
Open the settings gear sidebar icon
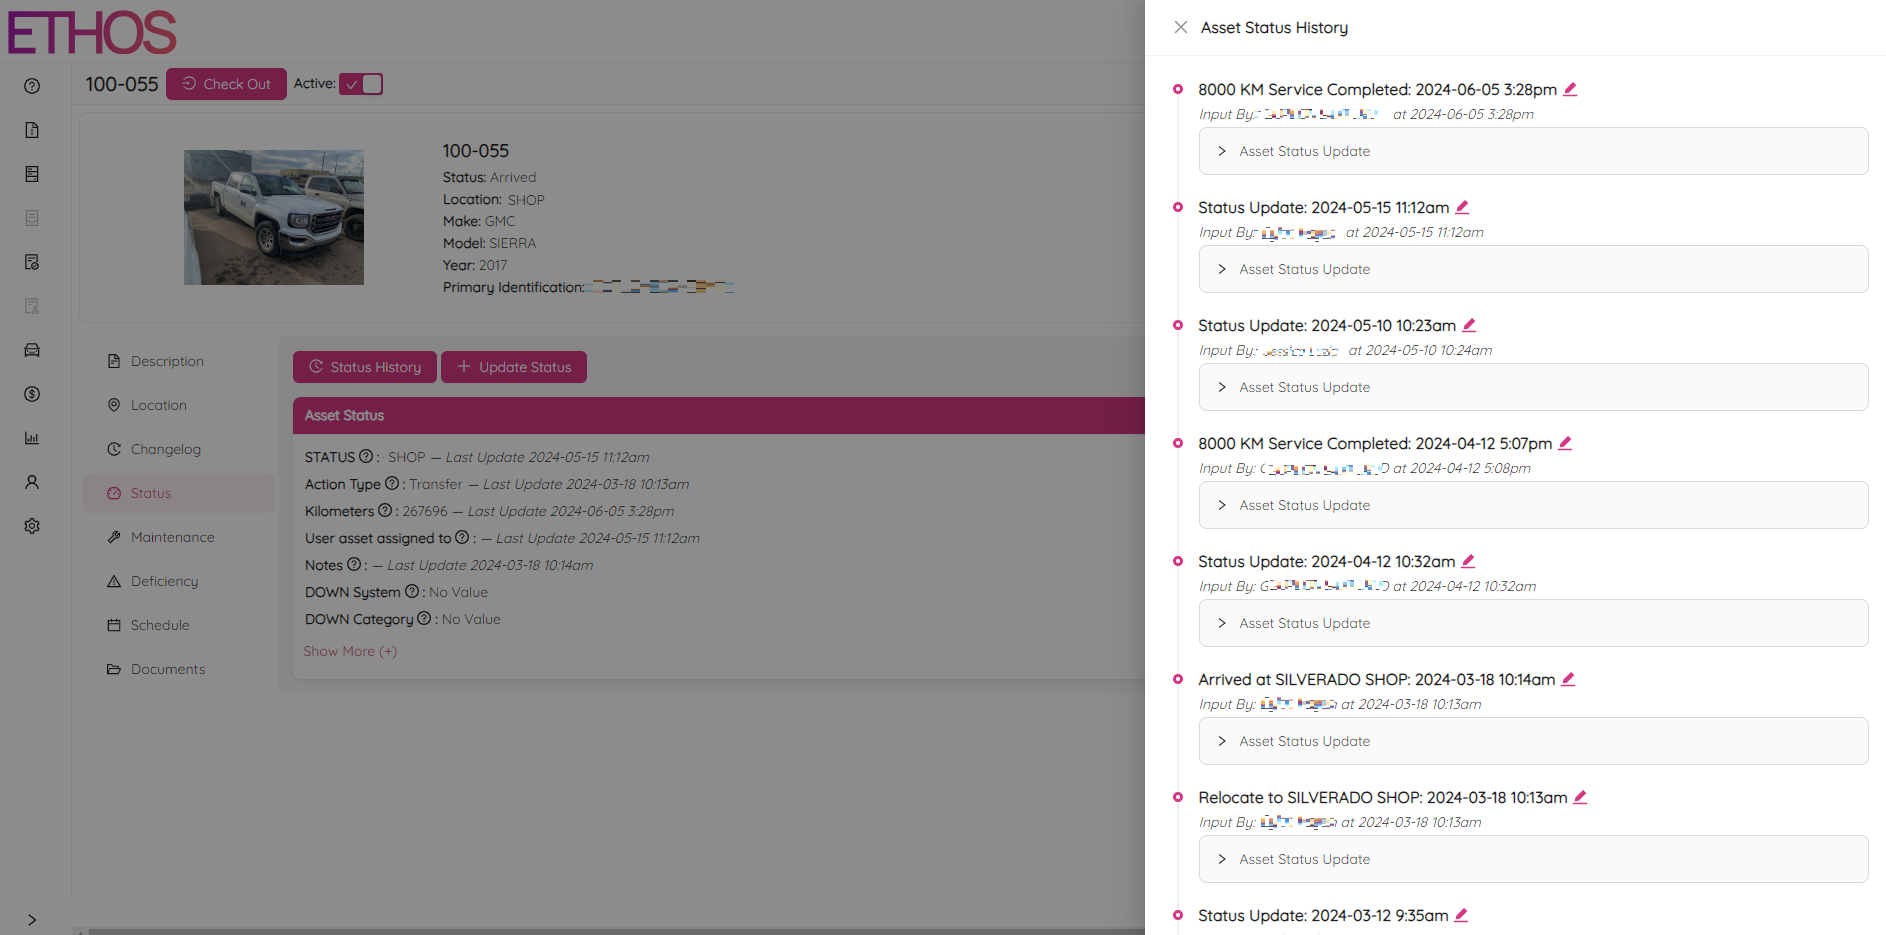(32, 526)
